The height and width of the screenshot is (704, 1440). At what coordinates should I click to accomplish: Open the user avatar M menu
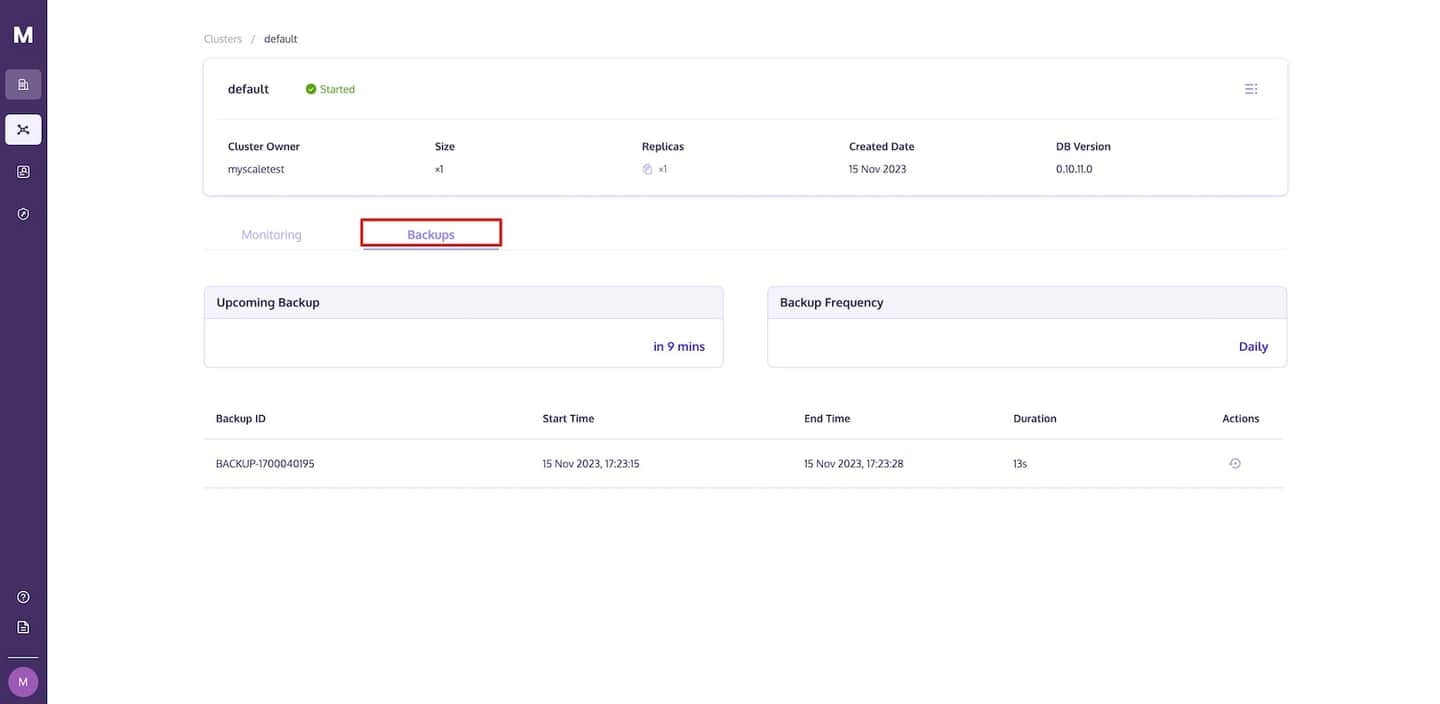23,682
